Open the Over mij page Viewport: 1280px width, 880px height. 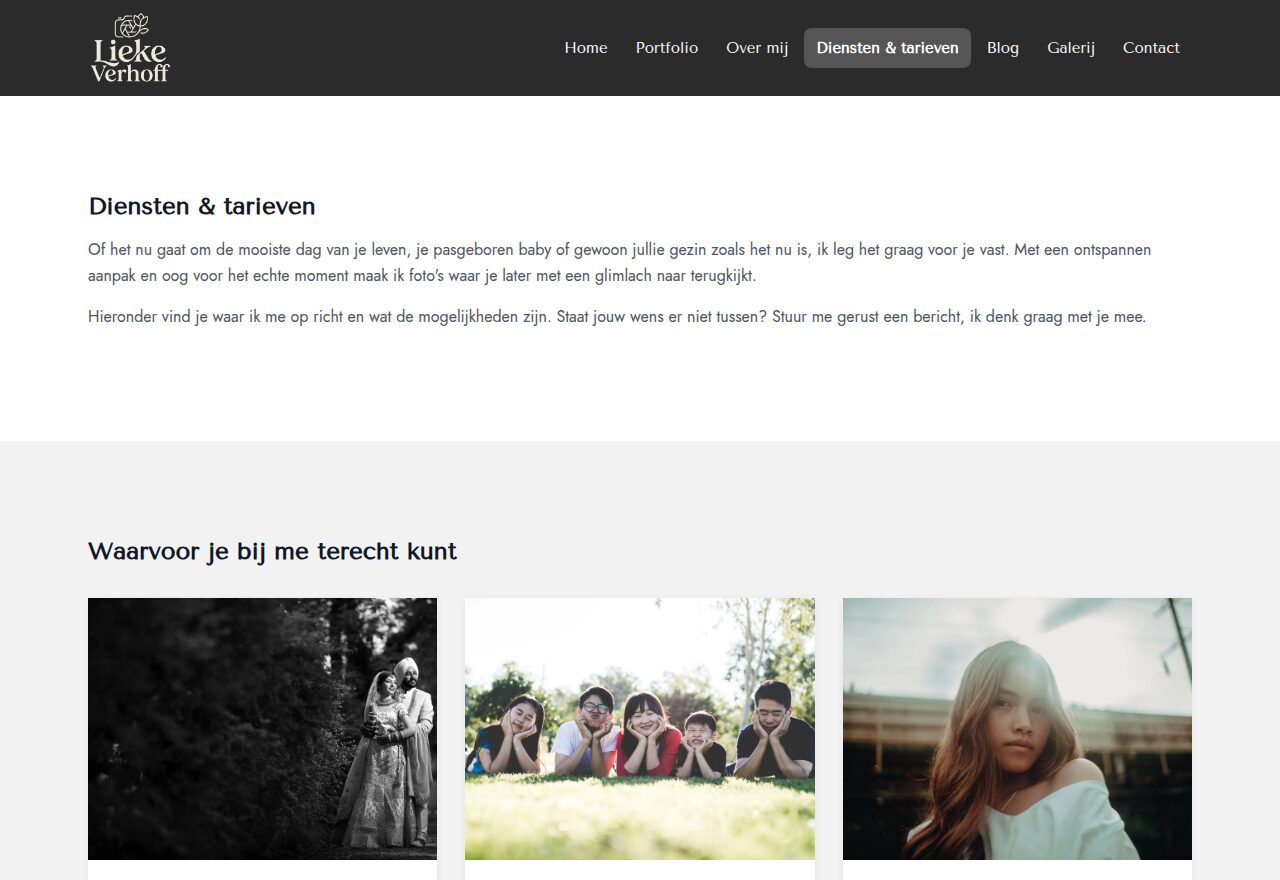(757, 48)
